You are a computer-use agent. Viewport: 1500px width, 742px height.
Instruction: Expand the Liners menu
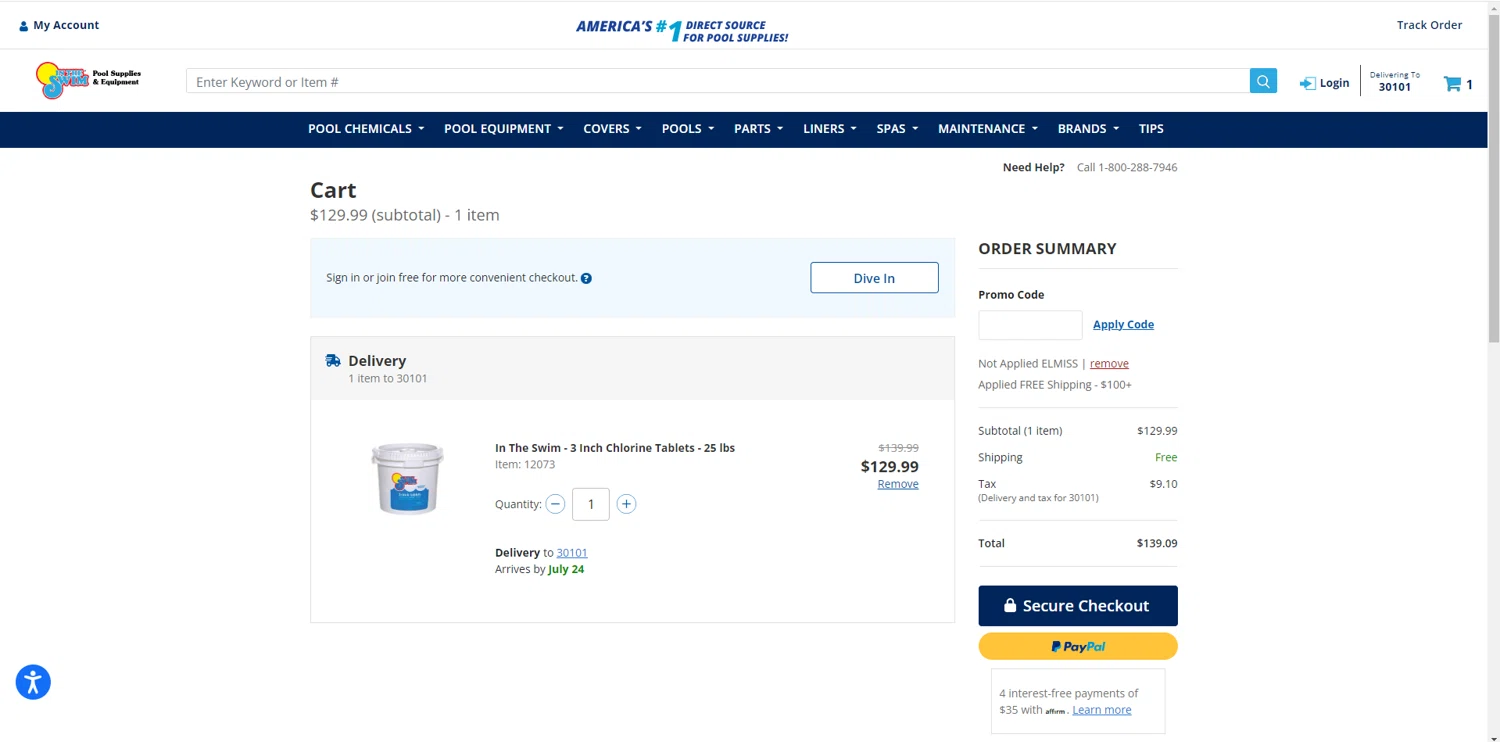[x=830, y=129]
